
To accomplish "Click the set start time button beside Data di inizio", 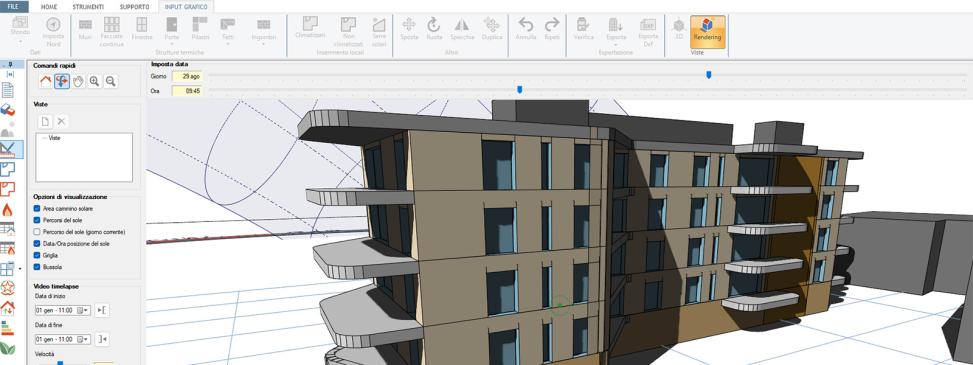I will click(x=102, y=310).
